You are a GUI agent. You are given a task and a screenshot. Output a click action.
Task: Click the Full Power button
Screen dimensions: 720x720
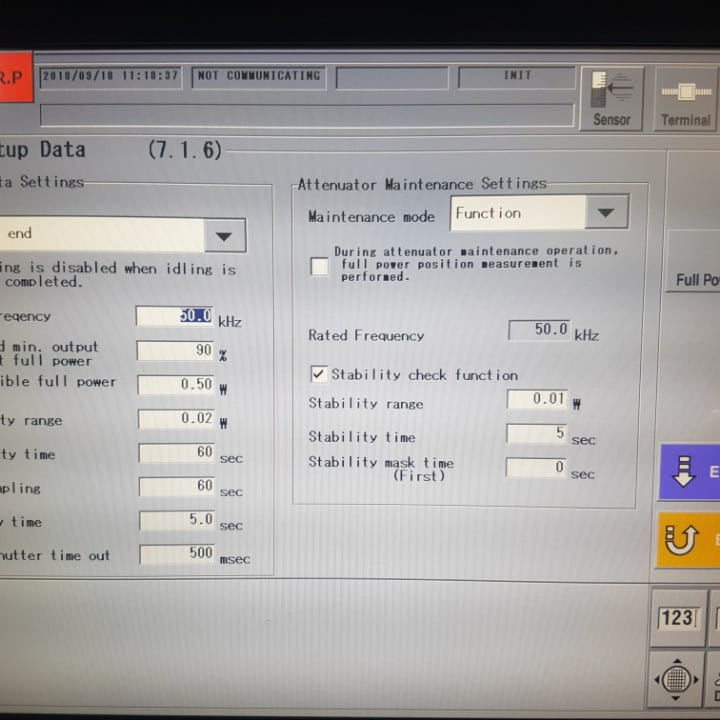pyautogui.click(x=696, y=280)
